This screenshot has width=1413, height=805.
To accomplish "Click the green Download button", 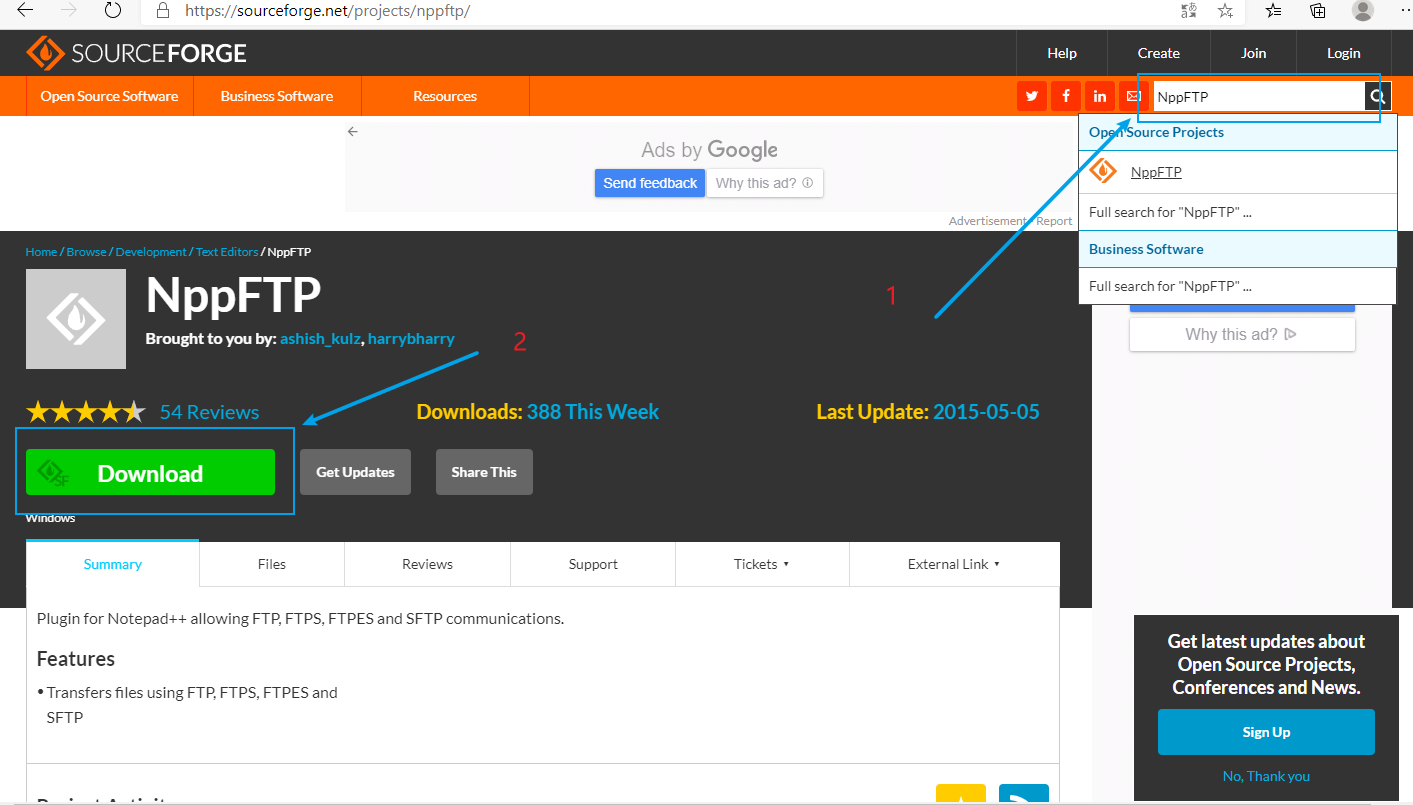I will (x=150, y=472).
